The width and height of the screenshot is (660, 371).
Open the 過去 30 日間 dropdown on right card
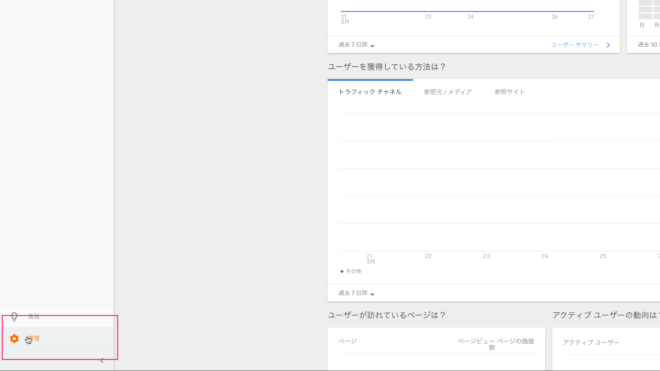tap(648, 45)
